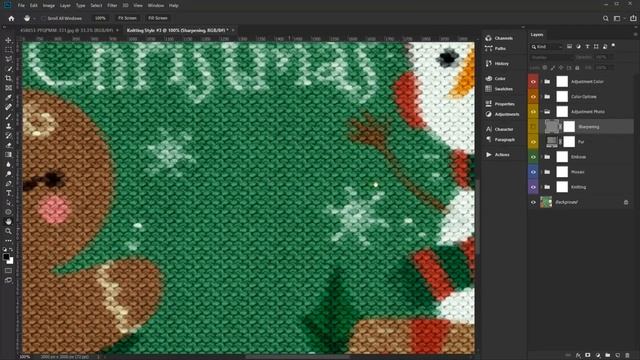Click the Share icon
The width and height of the screenshot is (640, 360).
tap(633, 18)
